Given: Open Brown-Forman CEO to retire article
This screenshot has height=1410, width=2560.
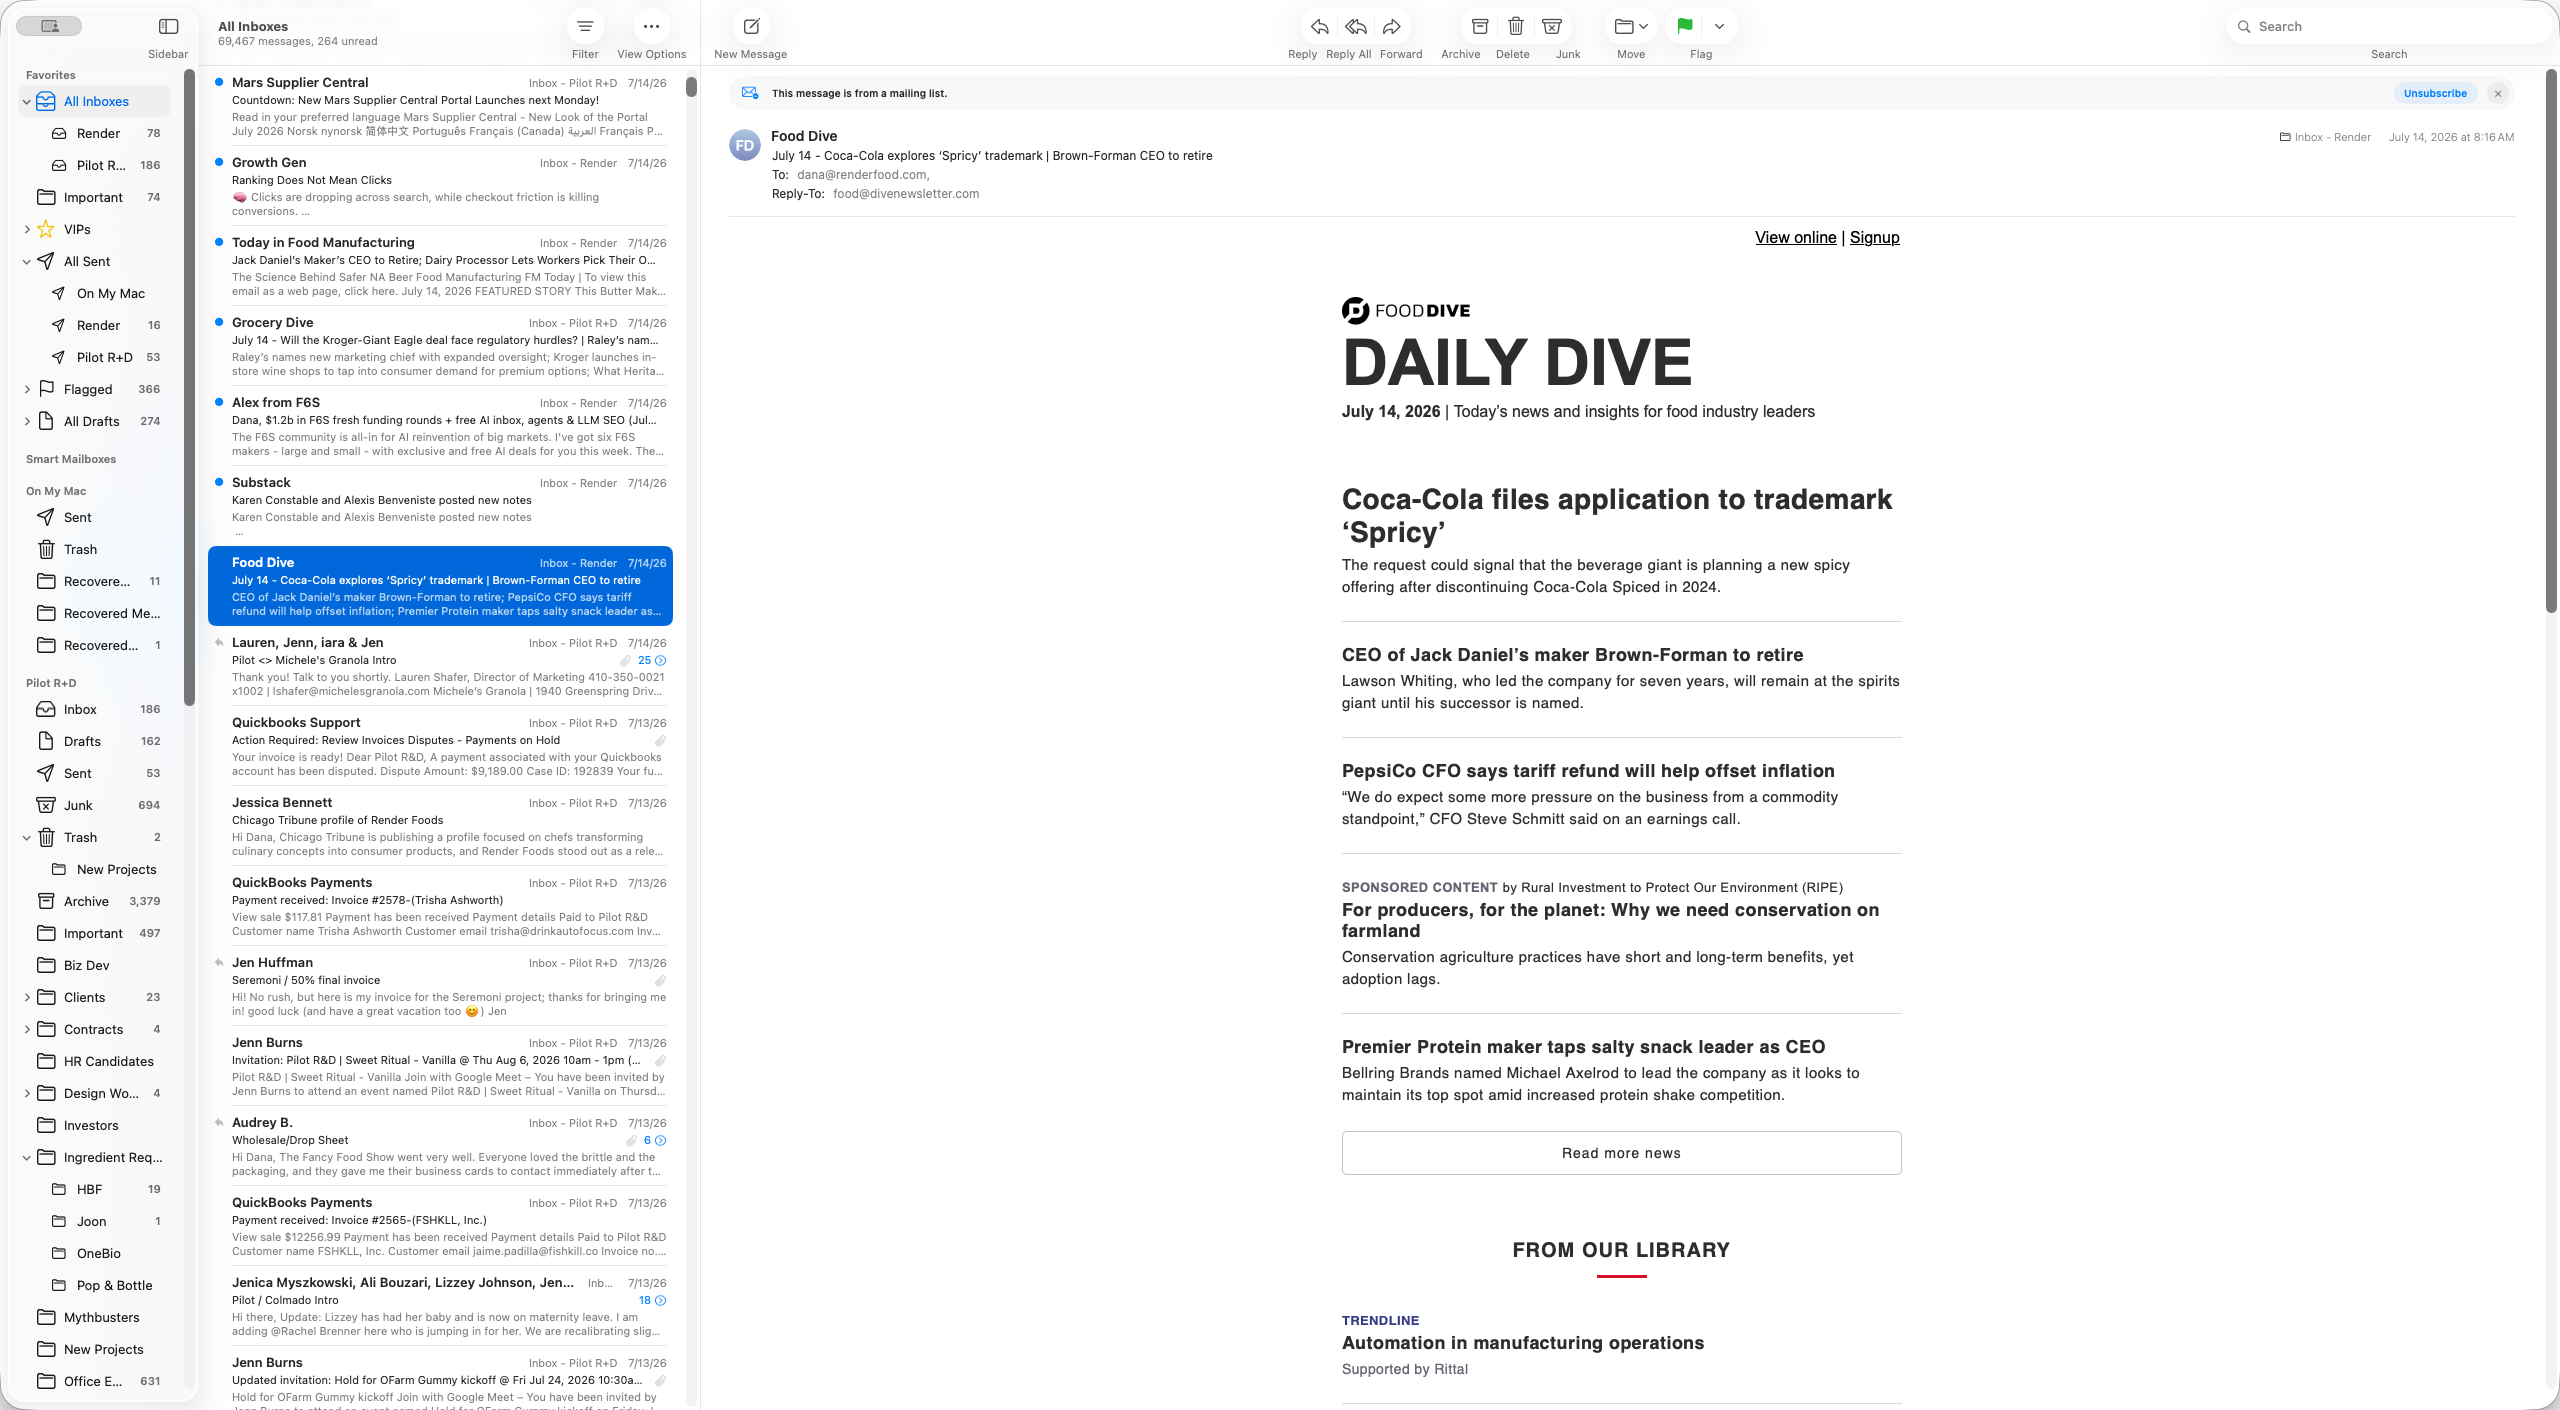Looking at the screenshot, I should point(1572,655).
